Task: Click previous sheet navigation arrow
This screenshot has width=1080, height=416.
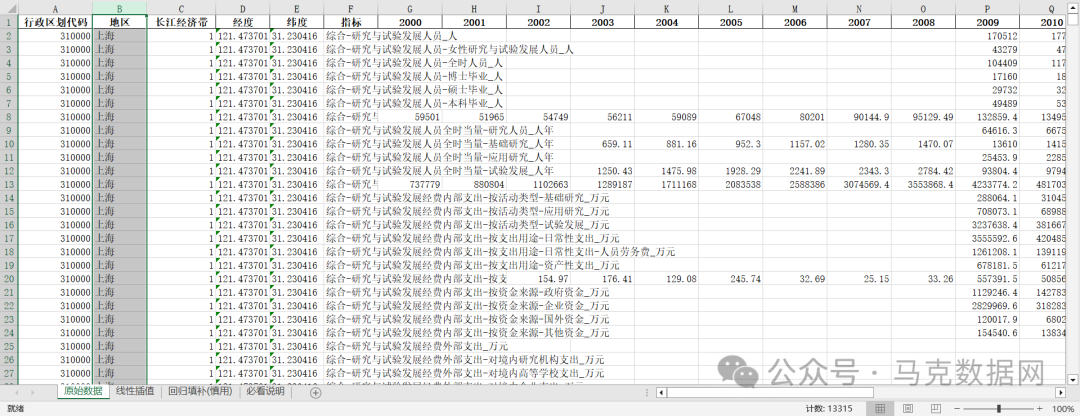Action: (15, 393)
